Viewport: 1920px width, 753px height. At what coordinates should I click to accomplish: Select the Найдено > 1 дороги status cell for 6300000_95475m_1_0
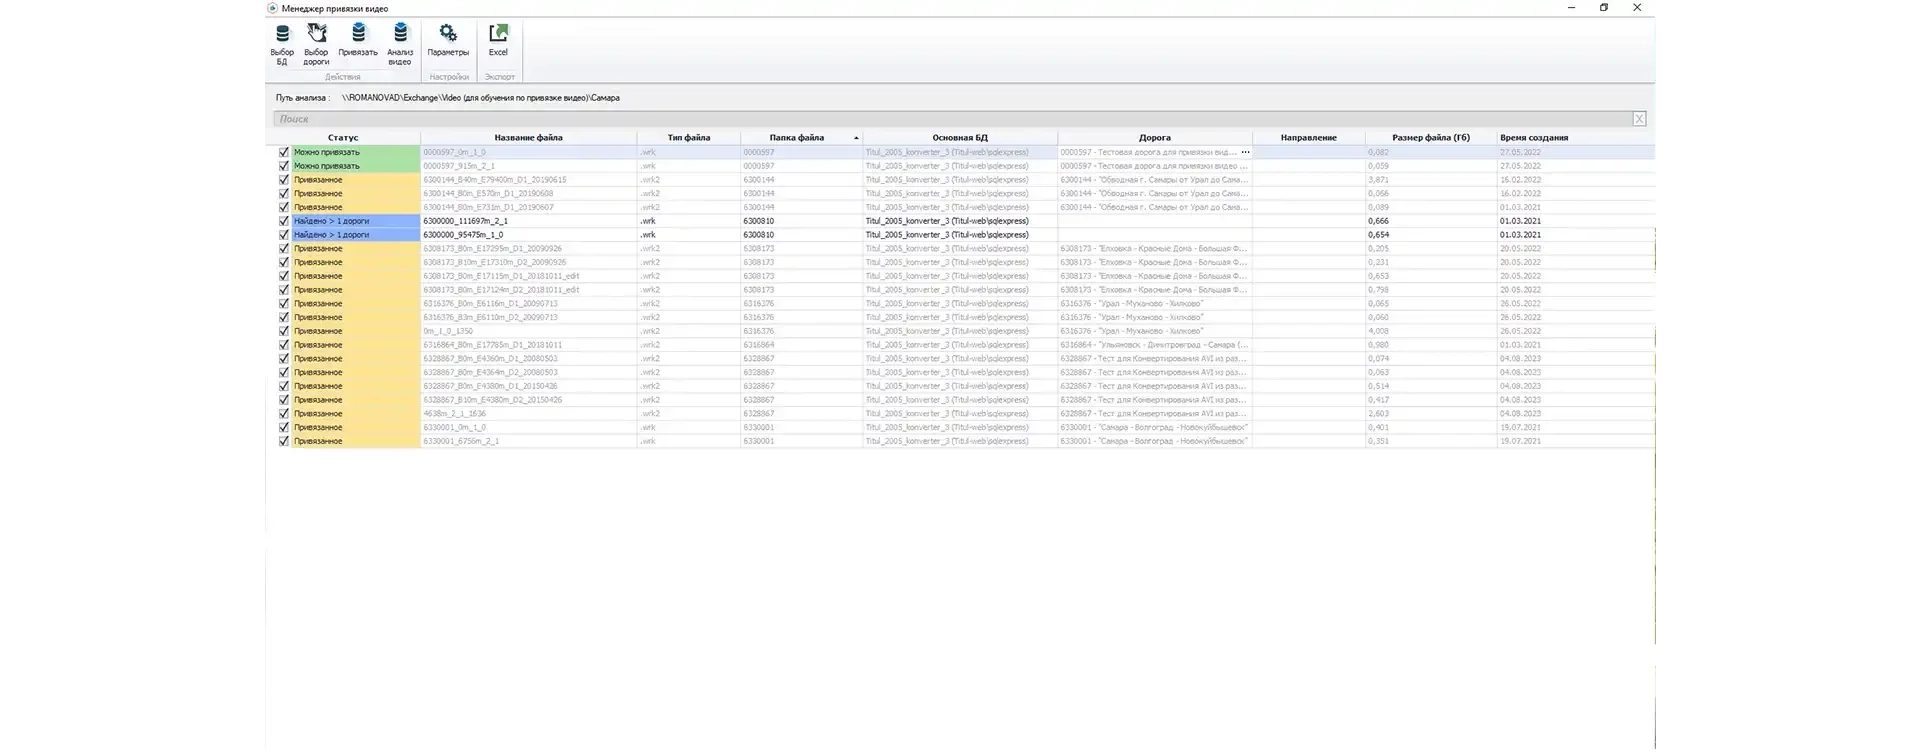[355, 235]
